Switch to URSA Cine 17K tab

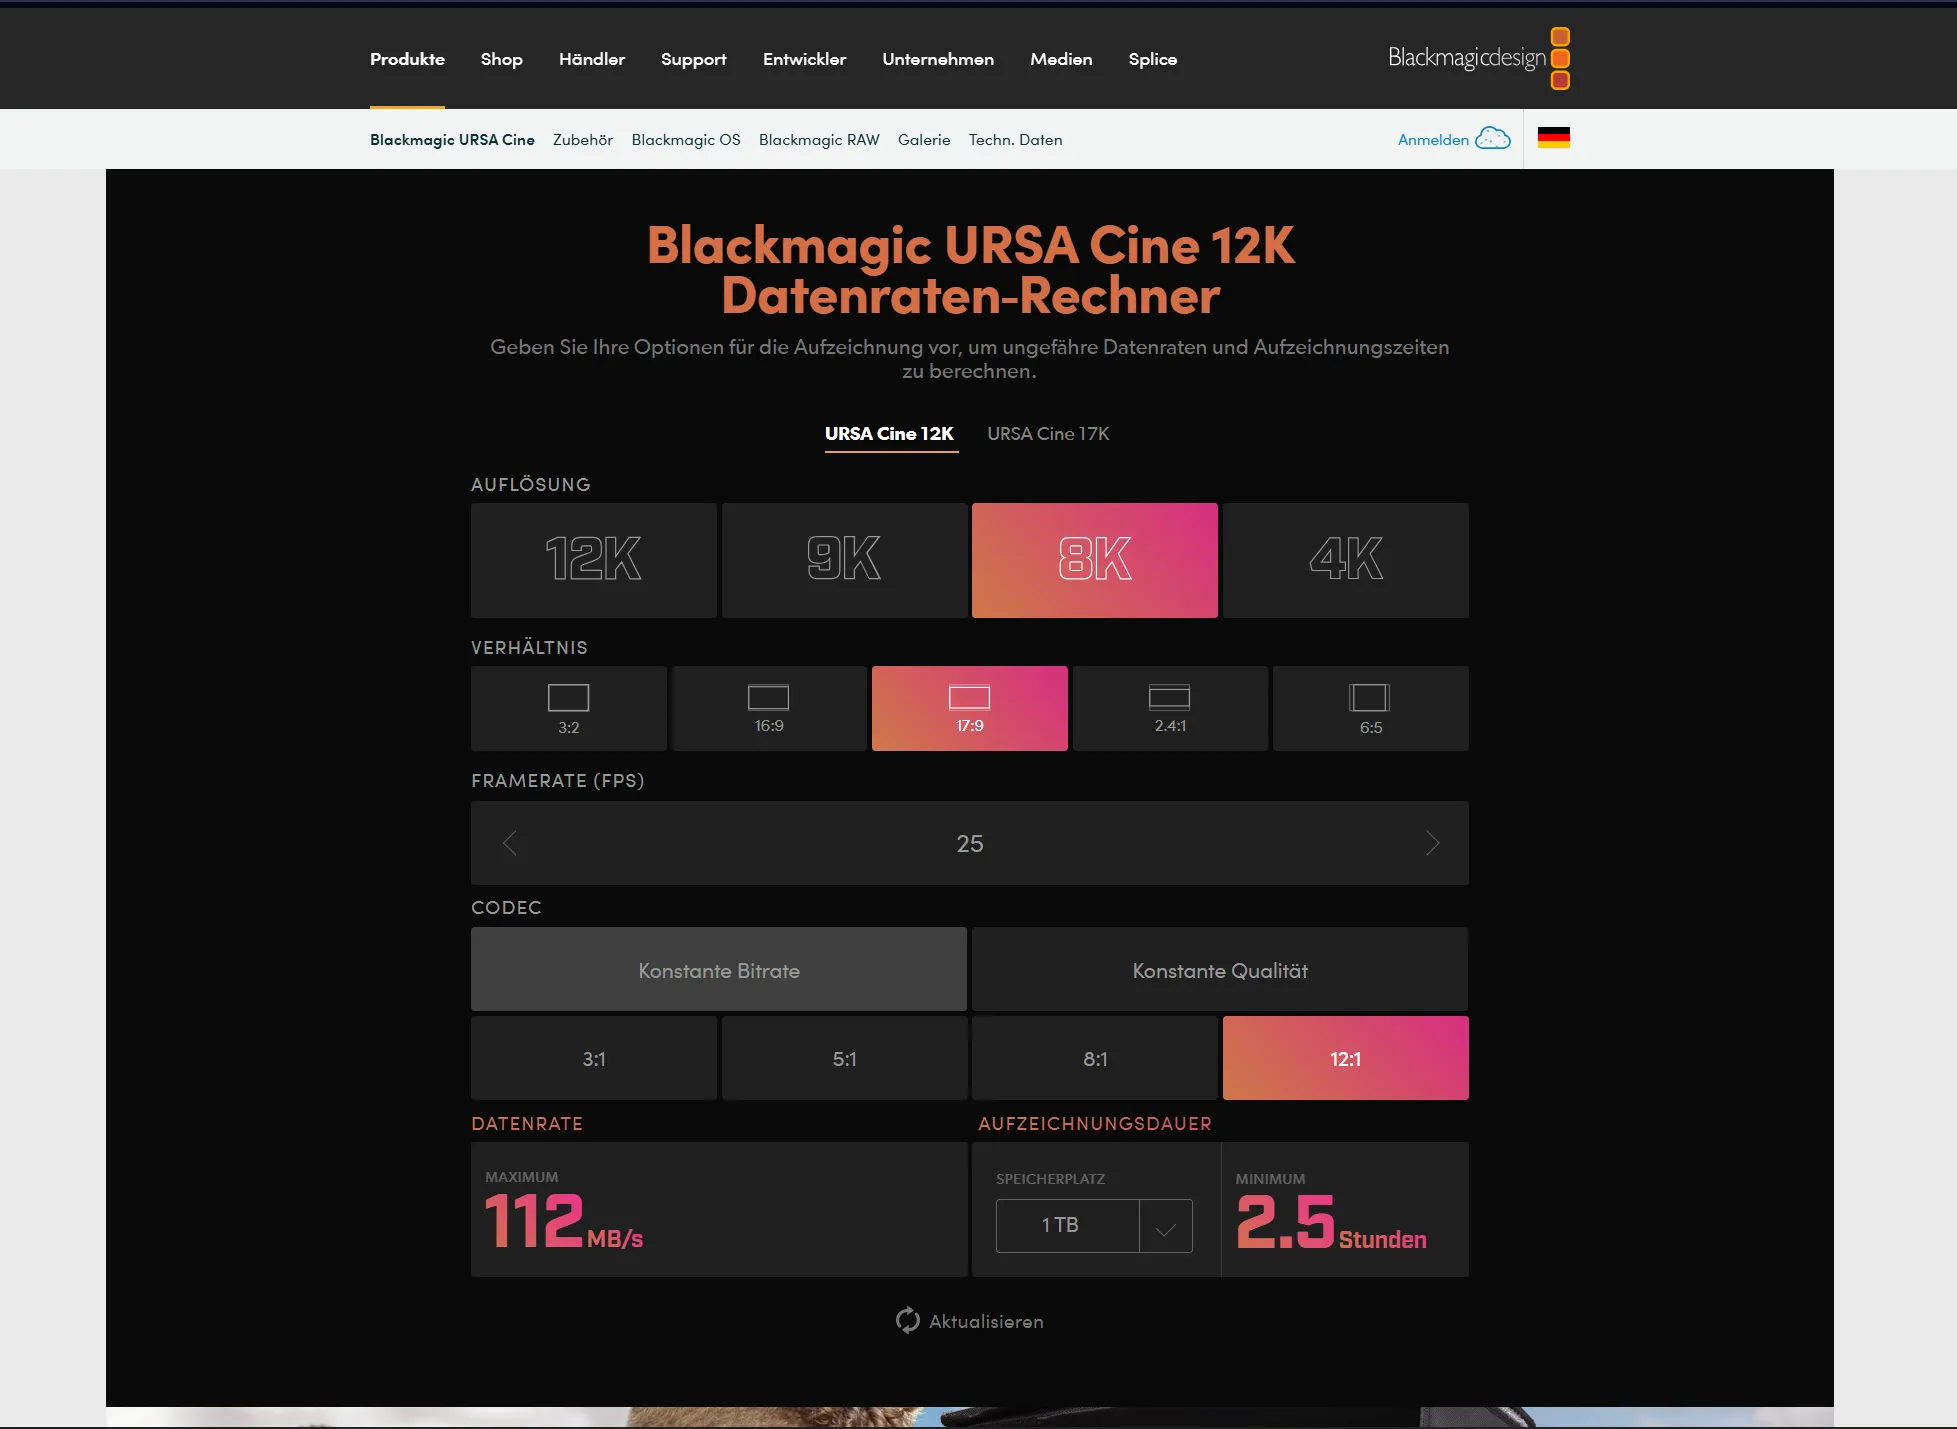pos(1047,433)
